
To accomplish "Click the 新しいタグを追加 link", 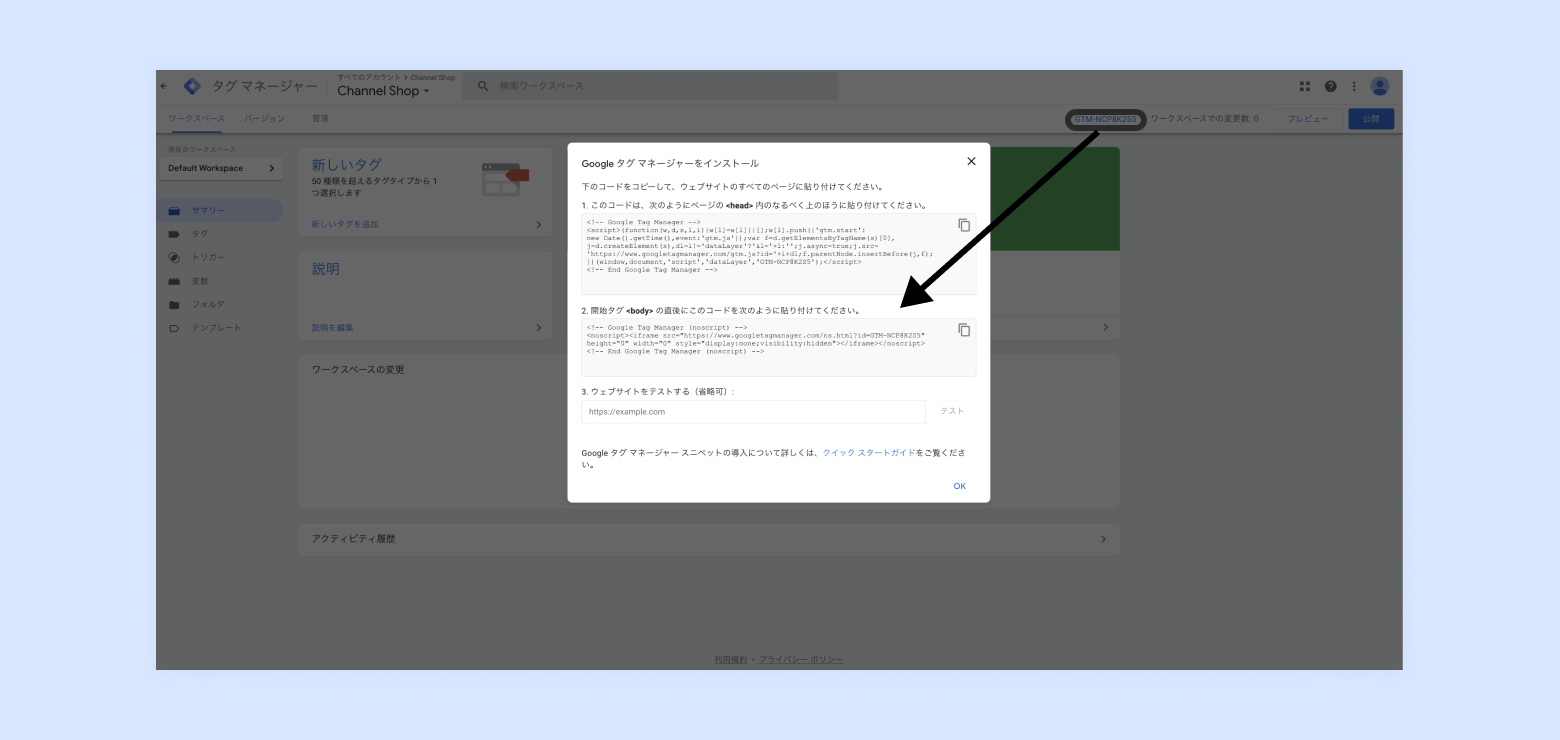I will [345, 225].
